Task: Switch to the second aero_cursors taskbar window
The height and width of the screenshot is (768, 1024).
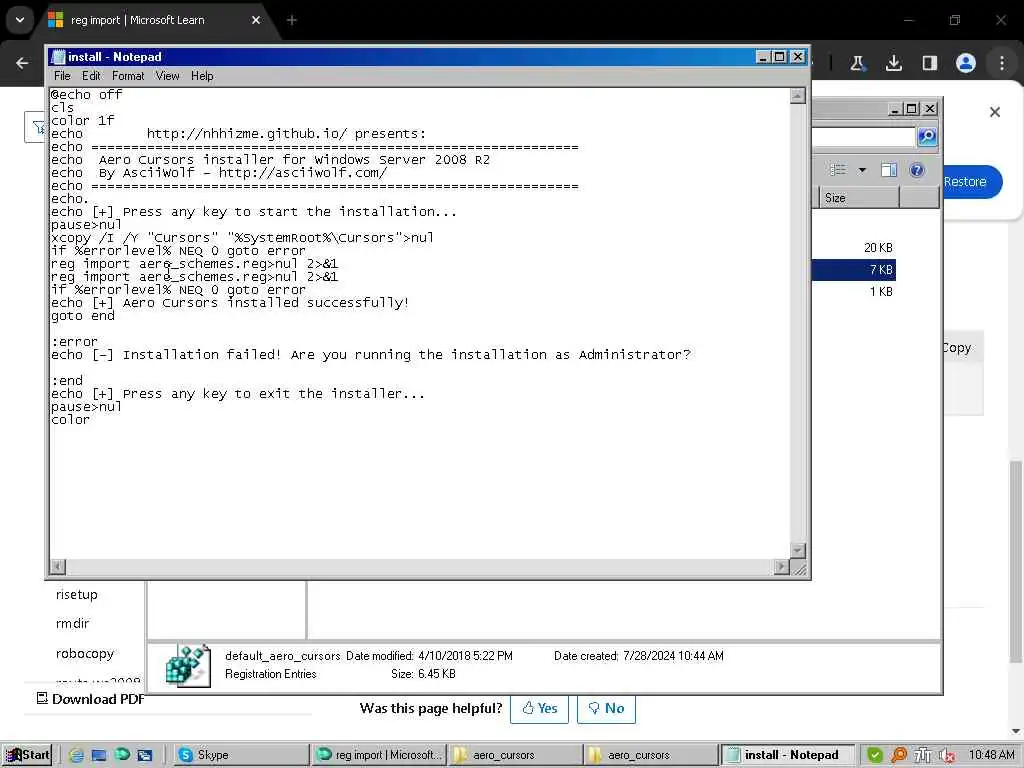Action: point(650,756)
